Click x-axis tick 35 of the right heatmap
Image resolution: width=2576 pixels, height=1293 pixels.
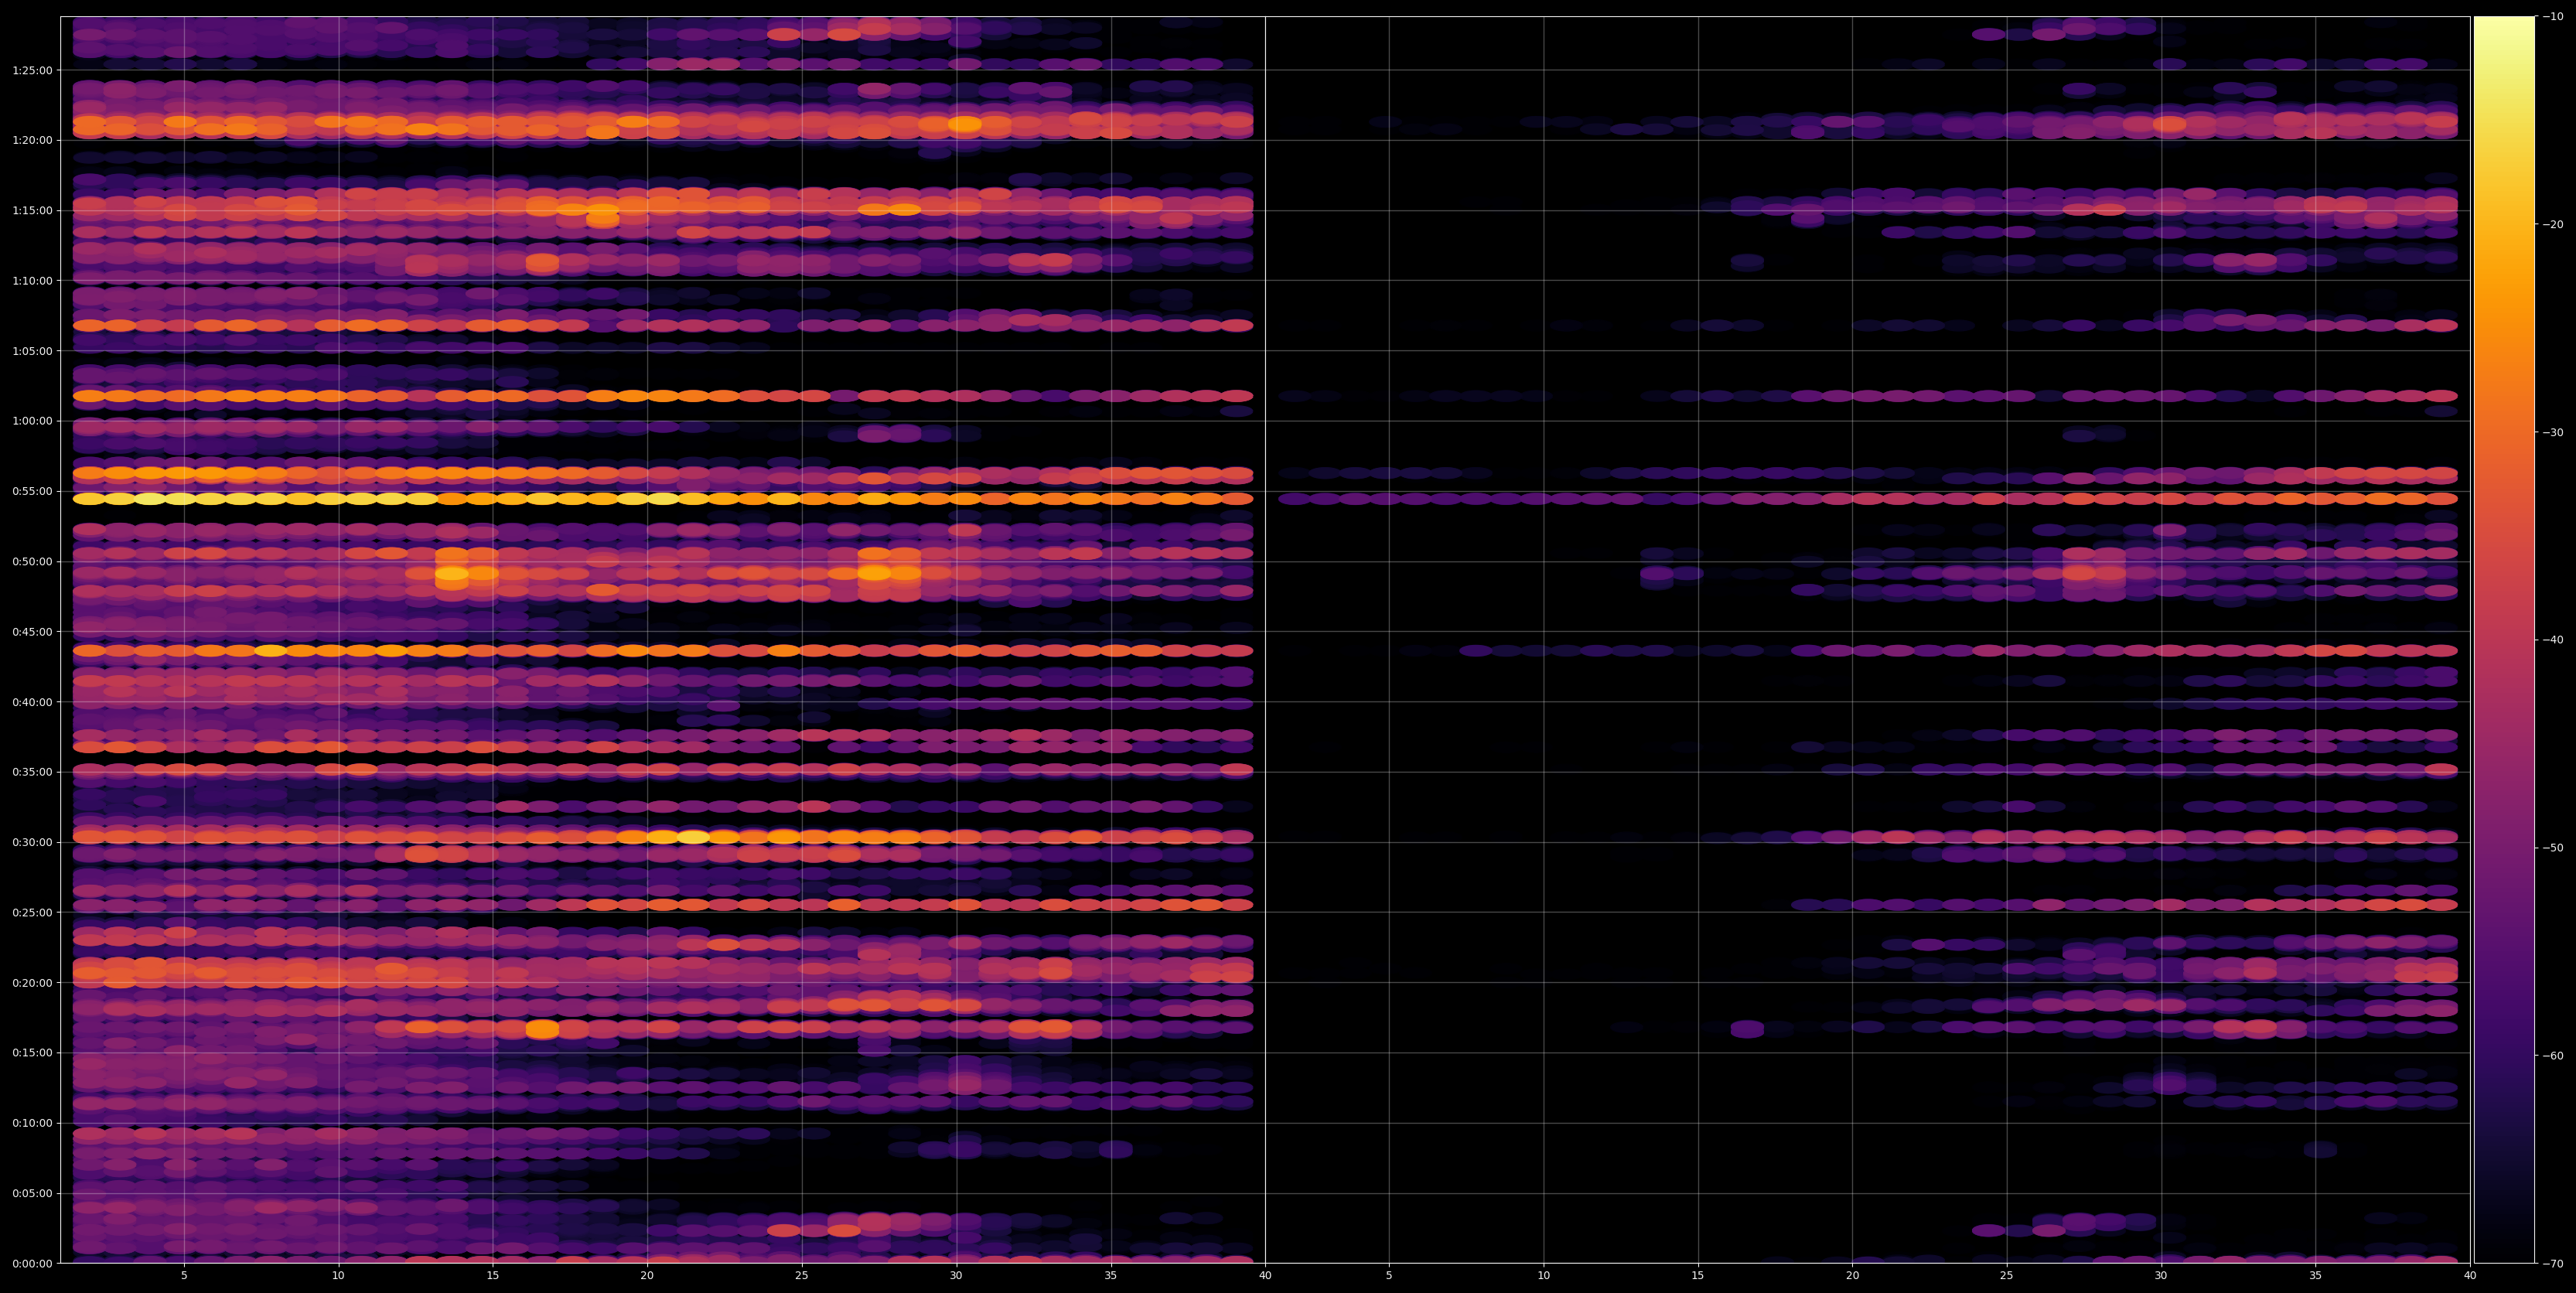(2316, 1276)
